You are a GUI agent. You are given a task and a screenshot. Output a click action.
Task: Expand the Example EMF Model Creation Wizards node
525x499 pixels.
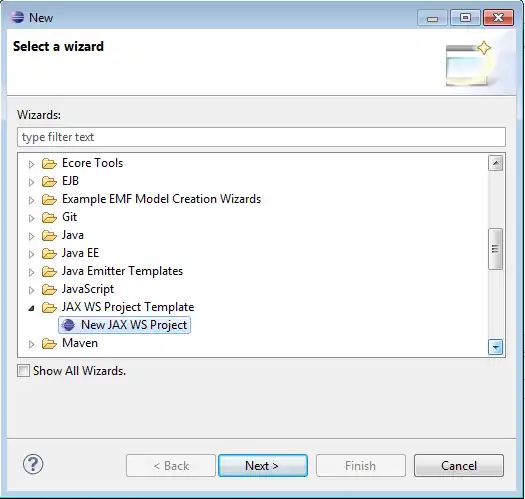(31, 201)
